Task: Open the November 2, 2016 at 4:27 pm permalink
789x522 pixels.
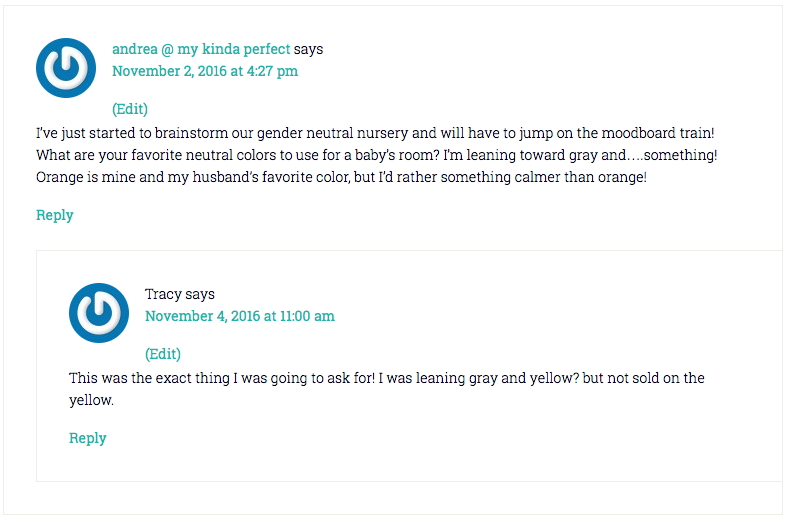Action: tap(205, 71)
